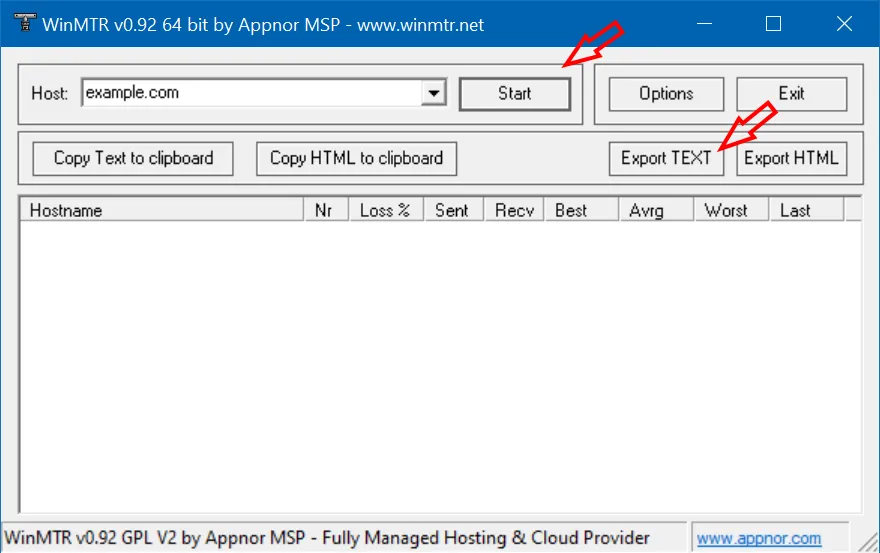Sort by Hostname column header

pos(162,211)
